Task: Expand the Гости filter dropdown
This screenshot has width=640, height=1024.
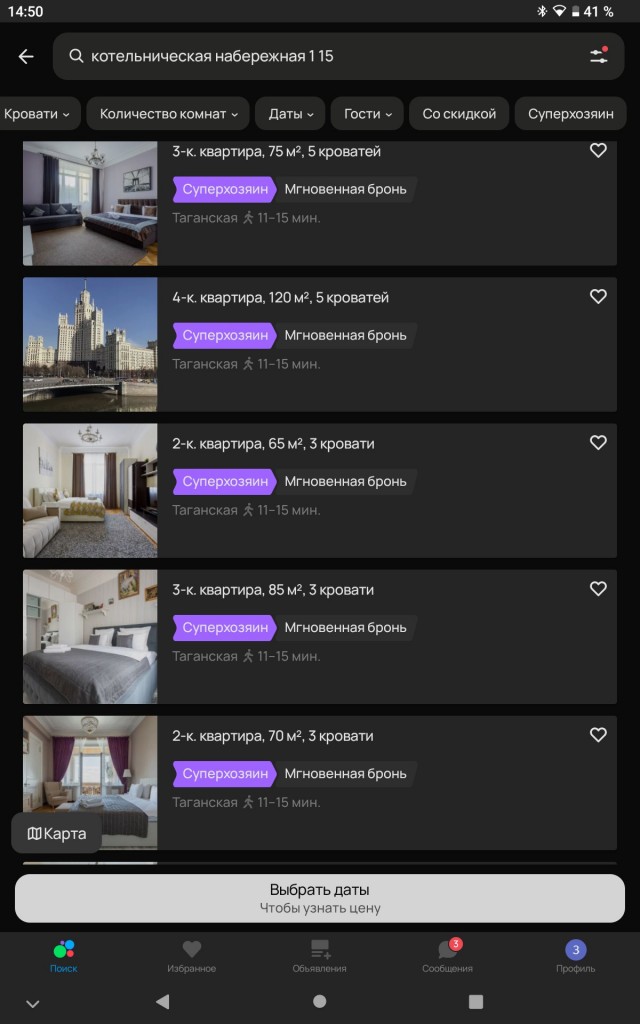Action: [367, 113]
